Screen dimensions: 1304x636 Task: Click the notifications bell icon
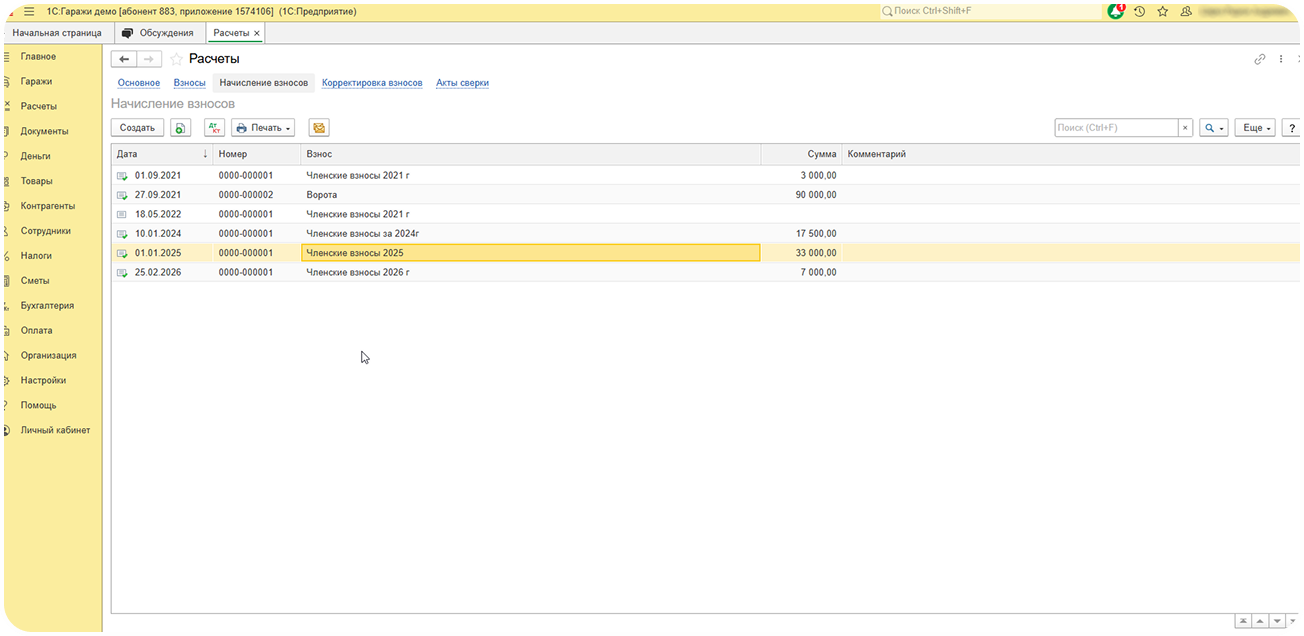[x=1116, y=11]
